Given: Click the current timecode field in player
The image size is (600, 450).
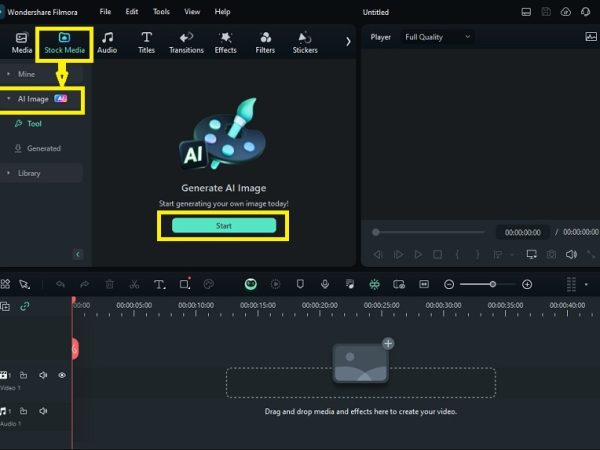Looking at the screenshot, I should point(522,232).
